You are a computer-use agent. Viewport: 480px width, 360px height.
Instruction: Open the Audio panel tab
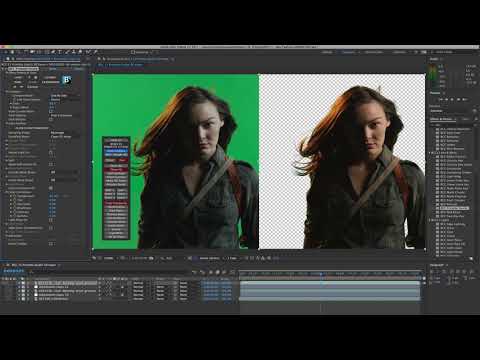434,59
